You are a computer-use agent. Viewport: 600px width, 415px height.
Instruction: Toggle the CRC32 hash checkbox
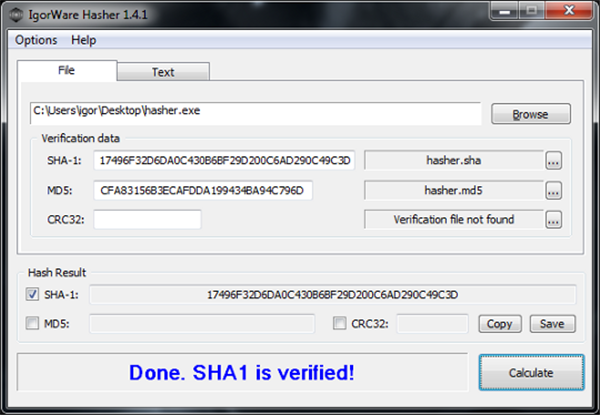click(340, 323)
